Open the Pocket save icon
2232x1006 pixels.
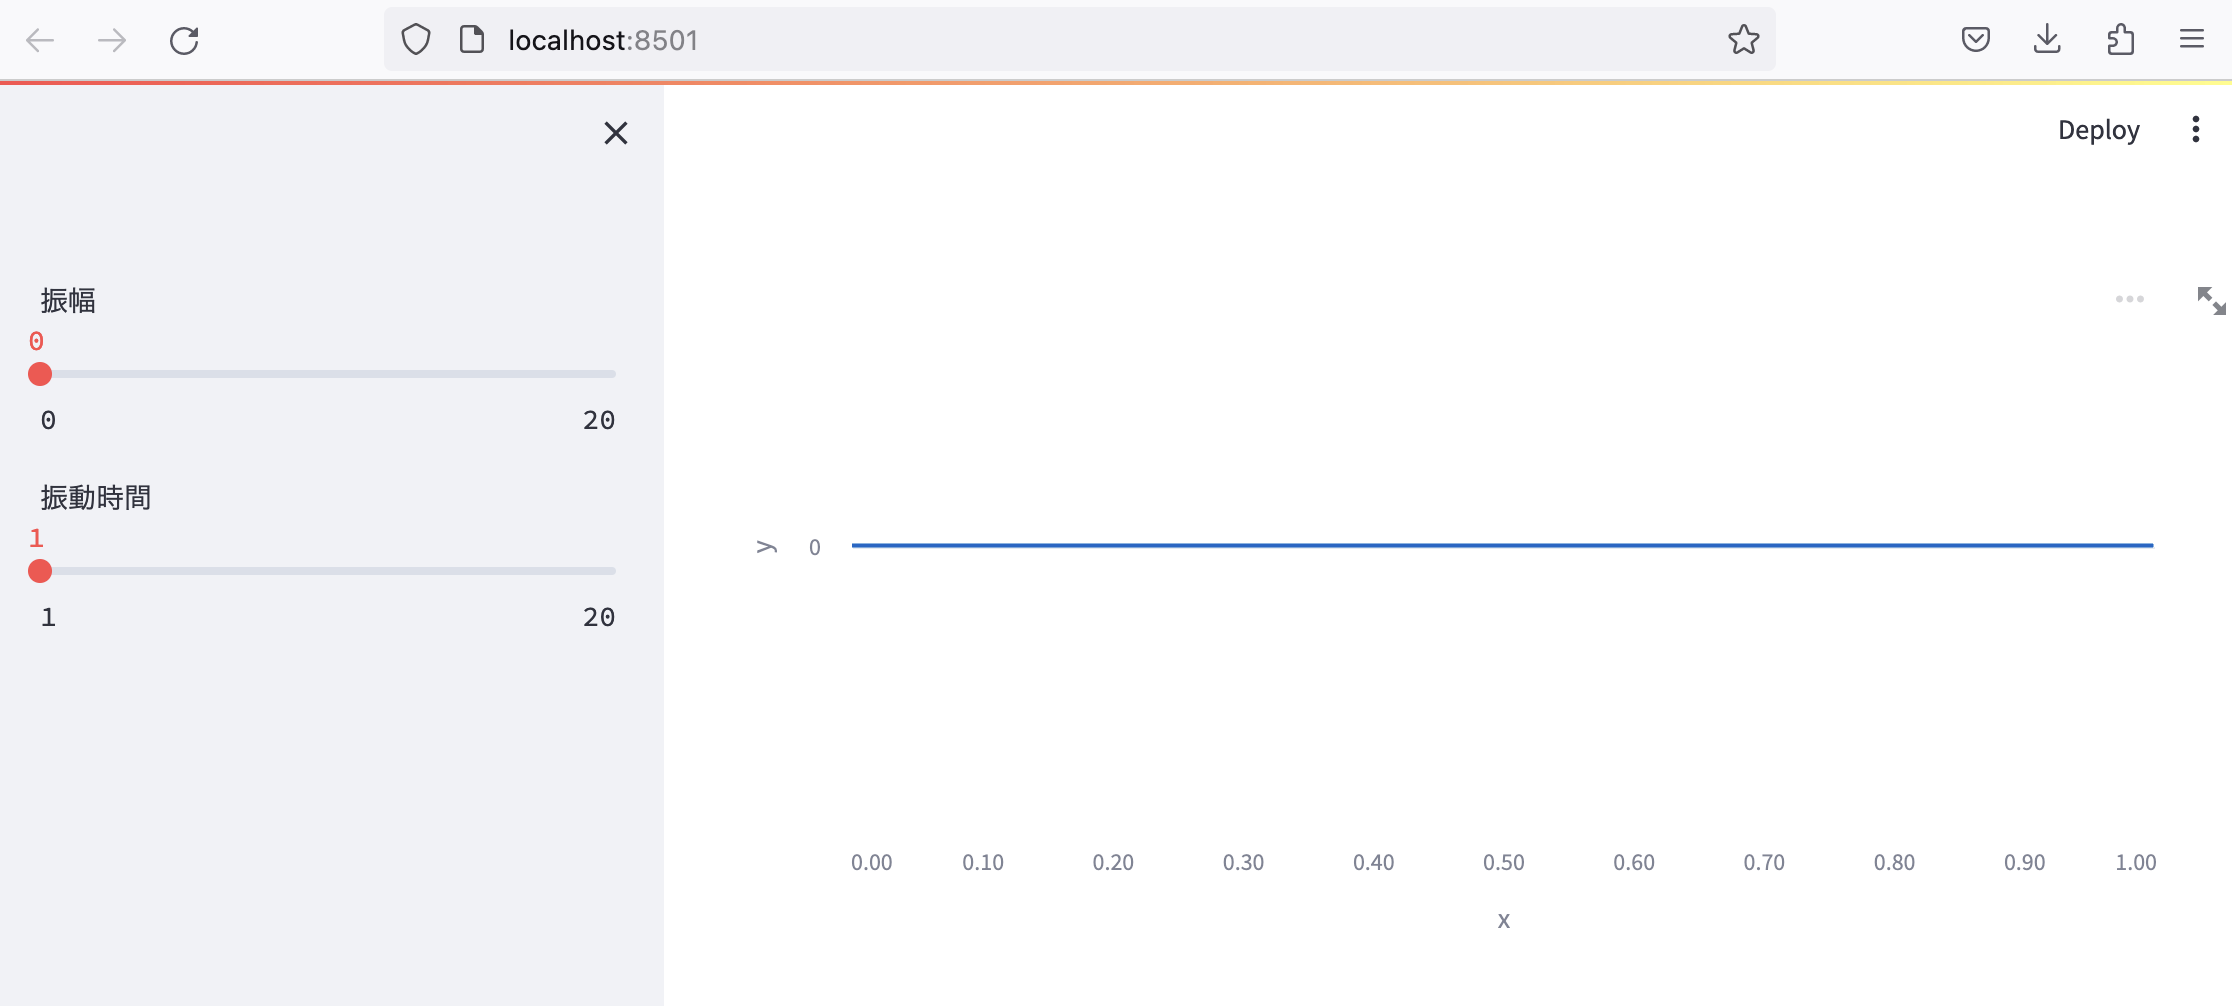pyautogui.click(x=1975, y=40)
